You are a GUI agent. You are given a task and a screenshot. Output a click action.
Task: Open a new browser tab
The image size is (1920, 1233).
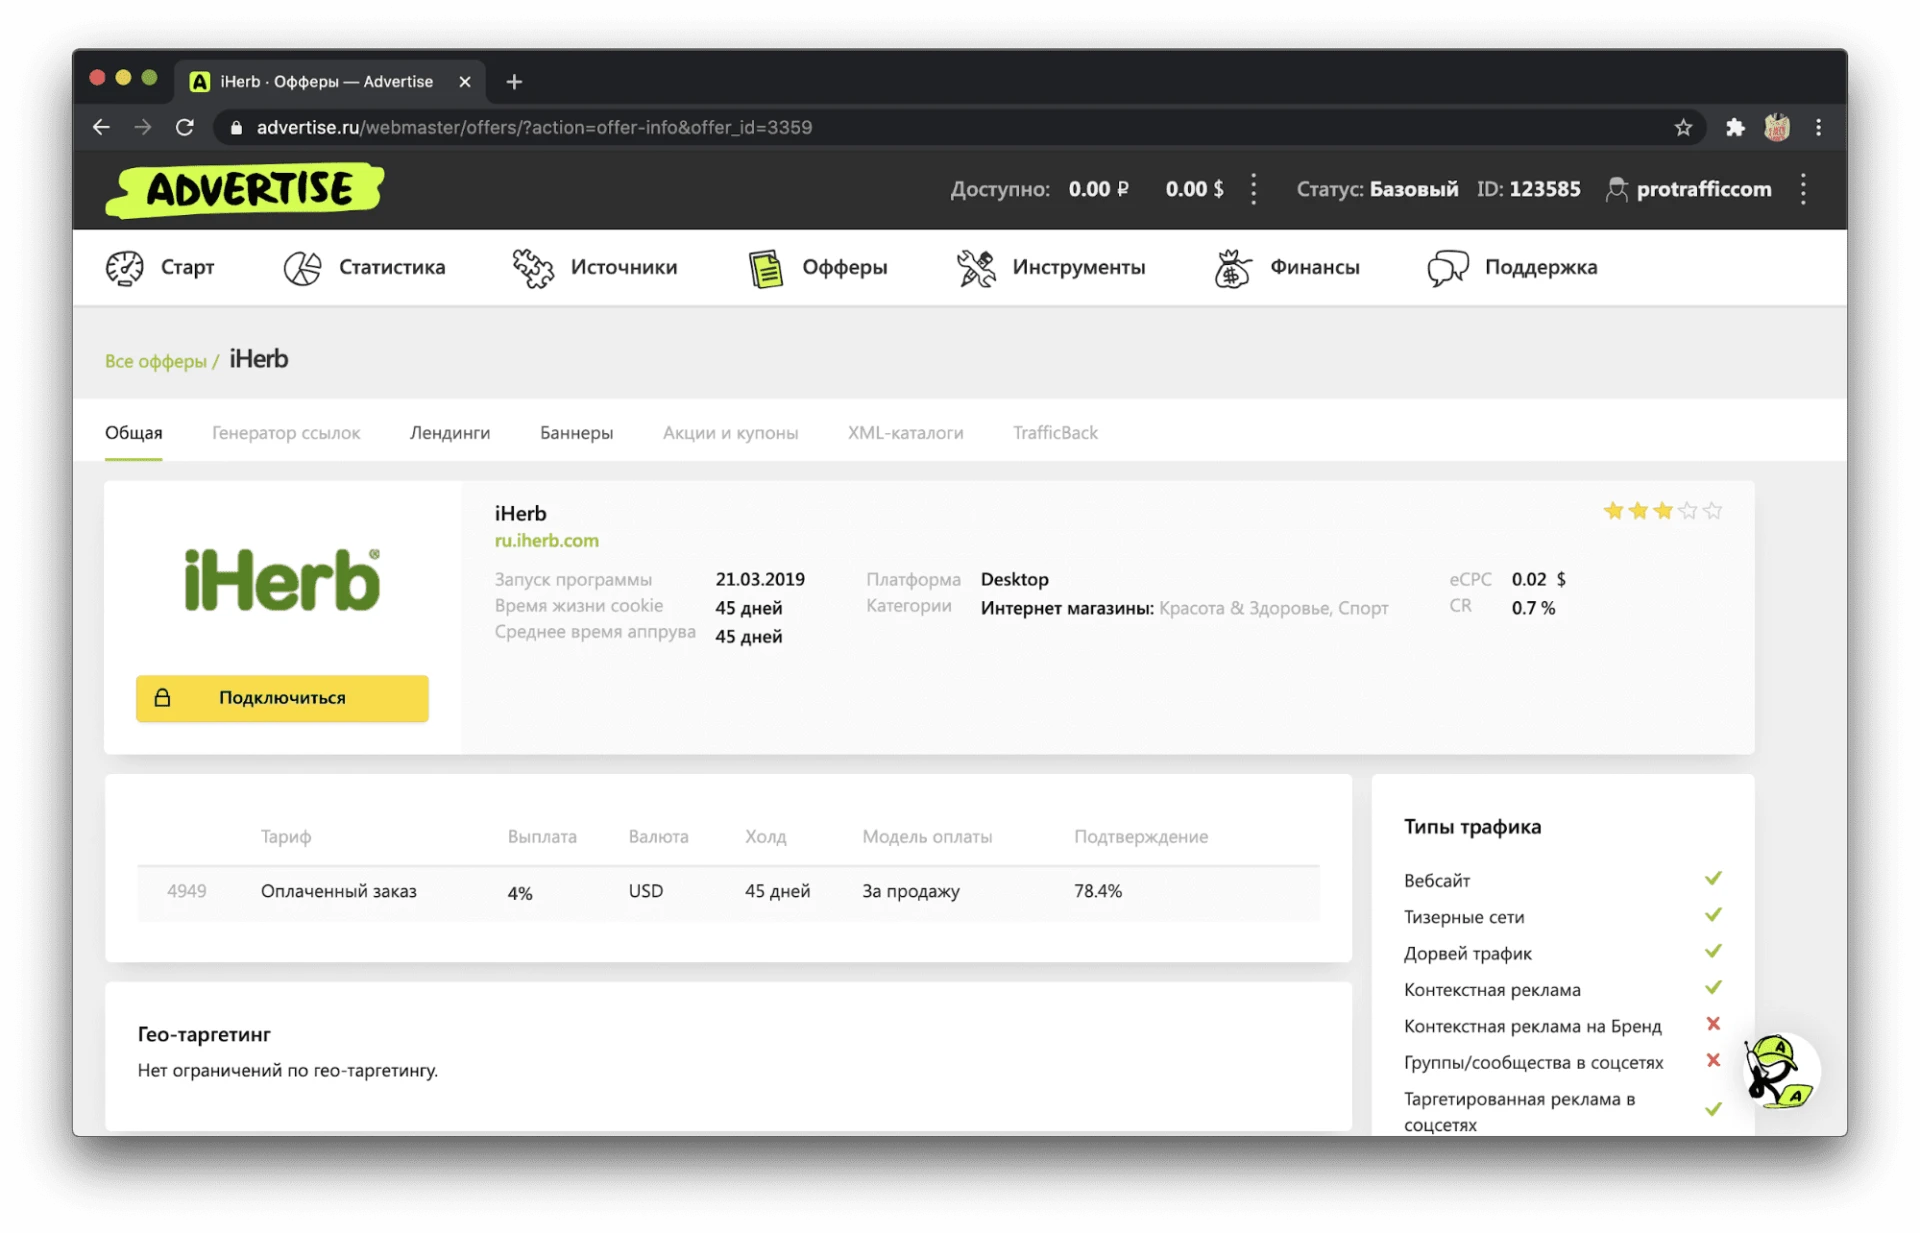coord(514,82)
